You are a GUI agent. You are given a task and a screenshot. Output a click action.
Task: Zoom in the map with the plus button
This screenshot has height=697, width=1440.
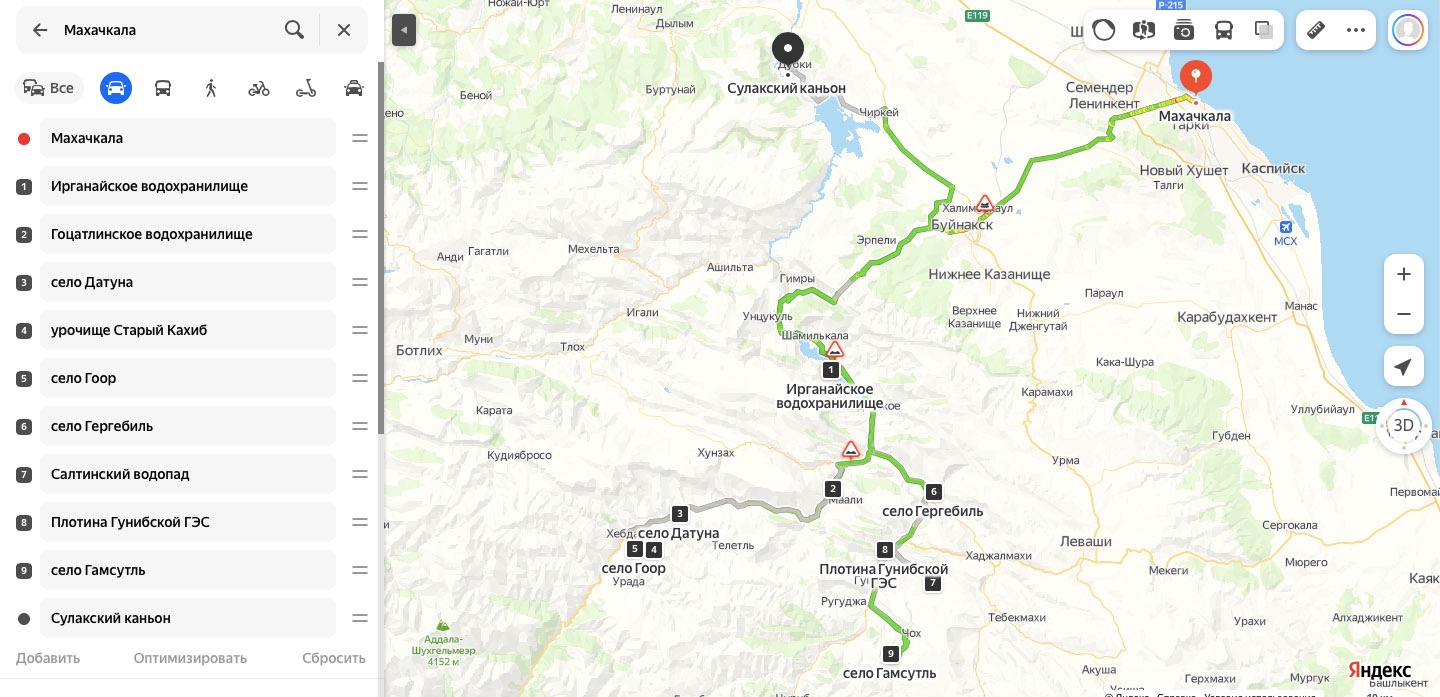tap(1404, 274)
